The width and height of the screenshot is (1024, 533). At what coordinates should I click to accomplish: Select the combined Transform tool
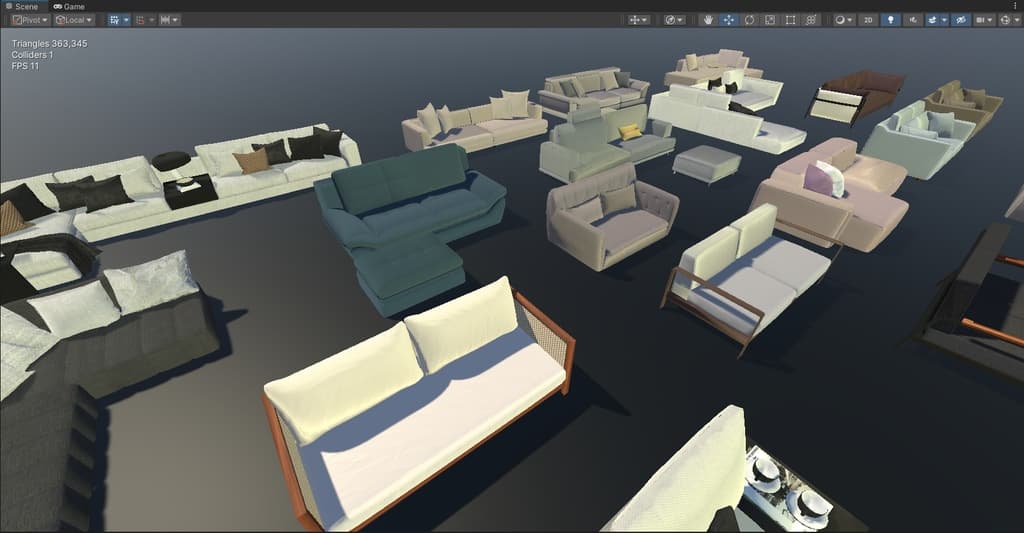(x=811, y=20)
